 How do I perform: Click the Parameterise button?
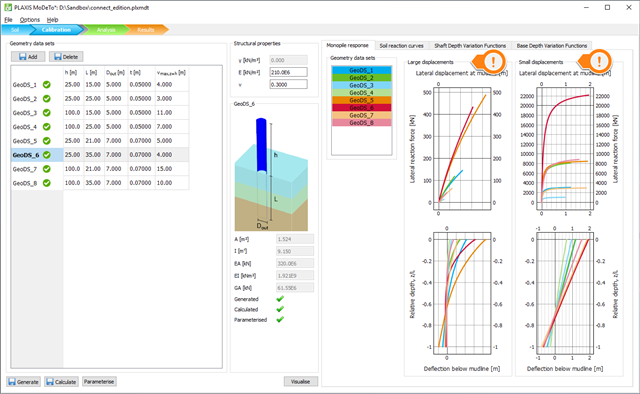tap(99, 382)
